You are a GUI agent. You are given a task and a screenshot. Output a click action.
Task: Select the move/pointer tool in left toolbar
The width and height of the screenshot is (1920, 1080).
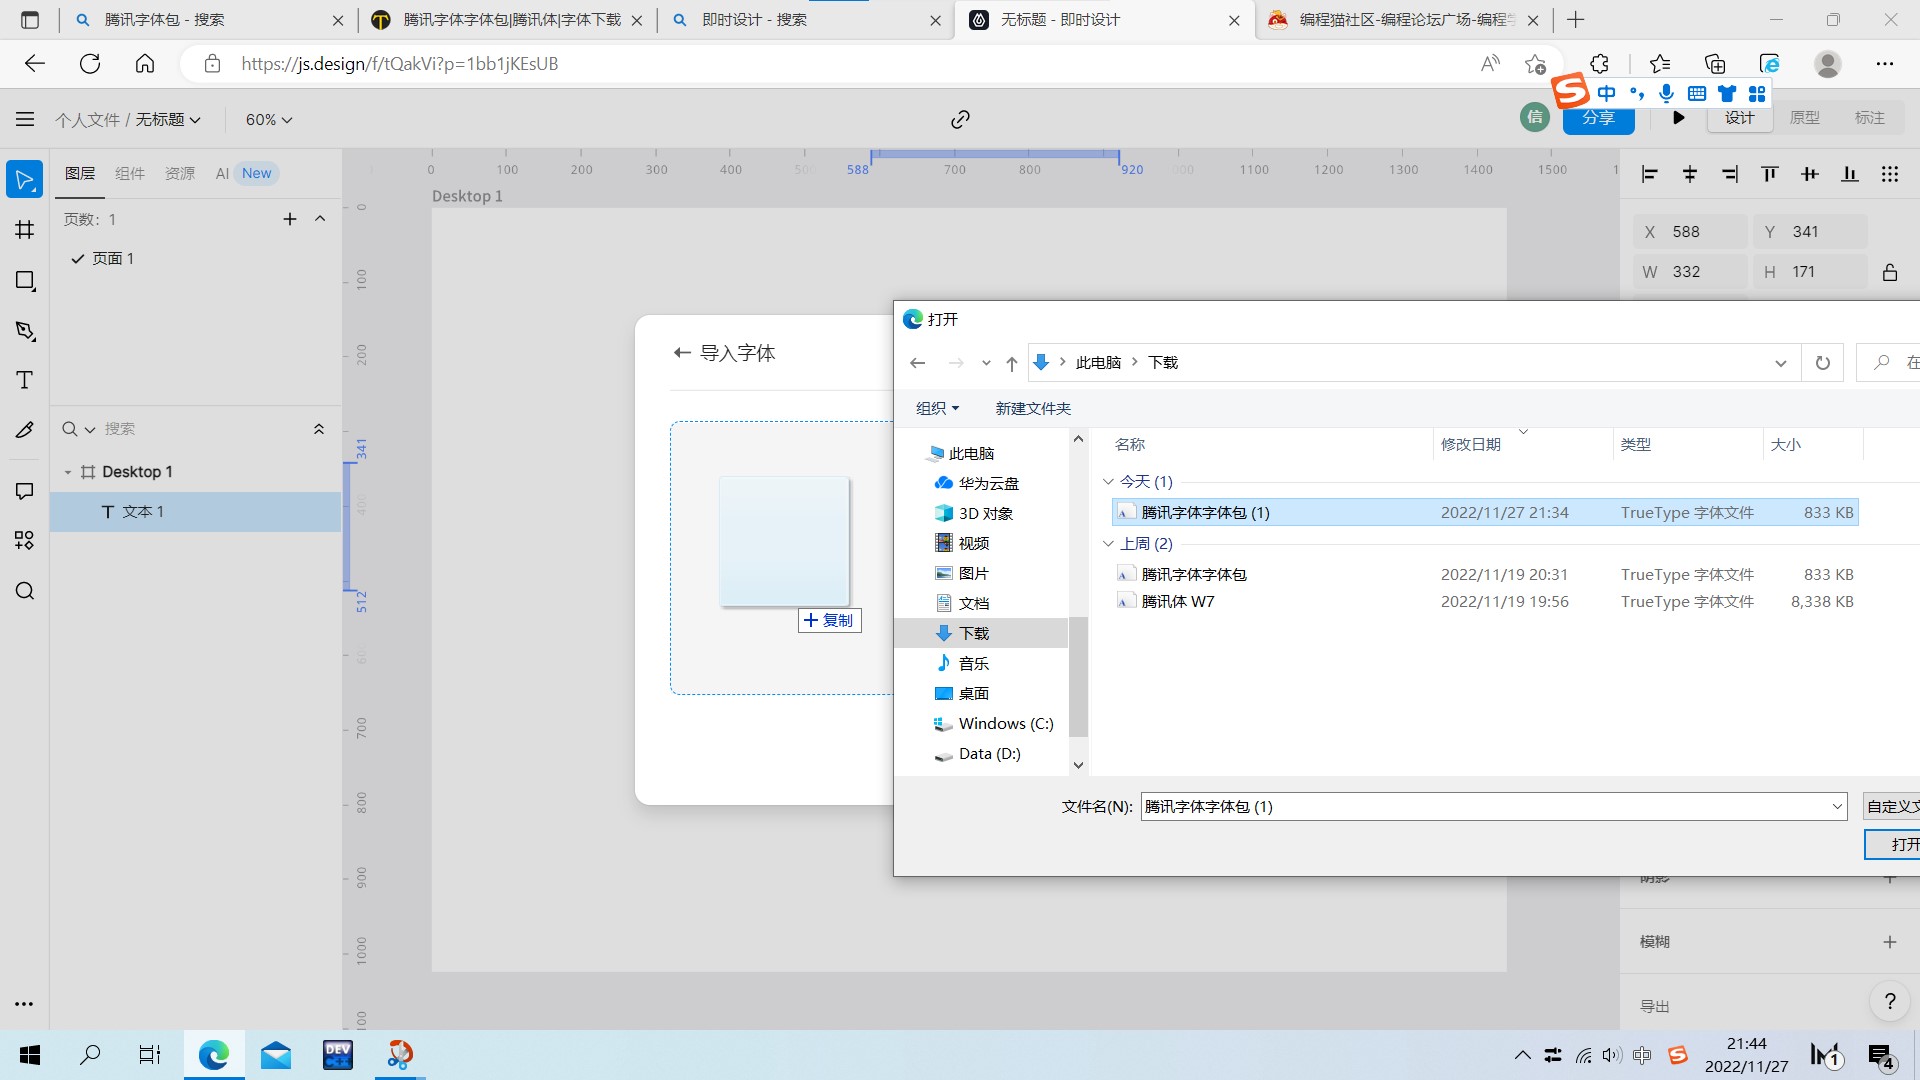coord(25,180)
